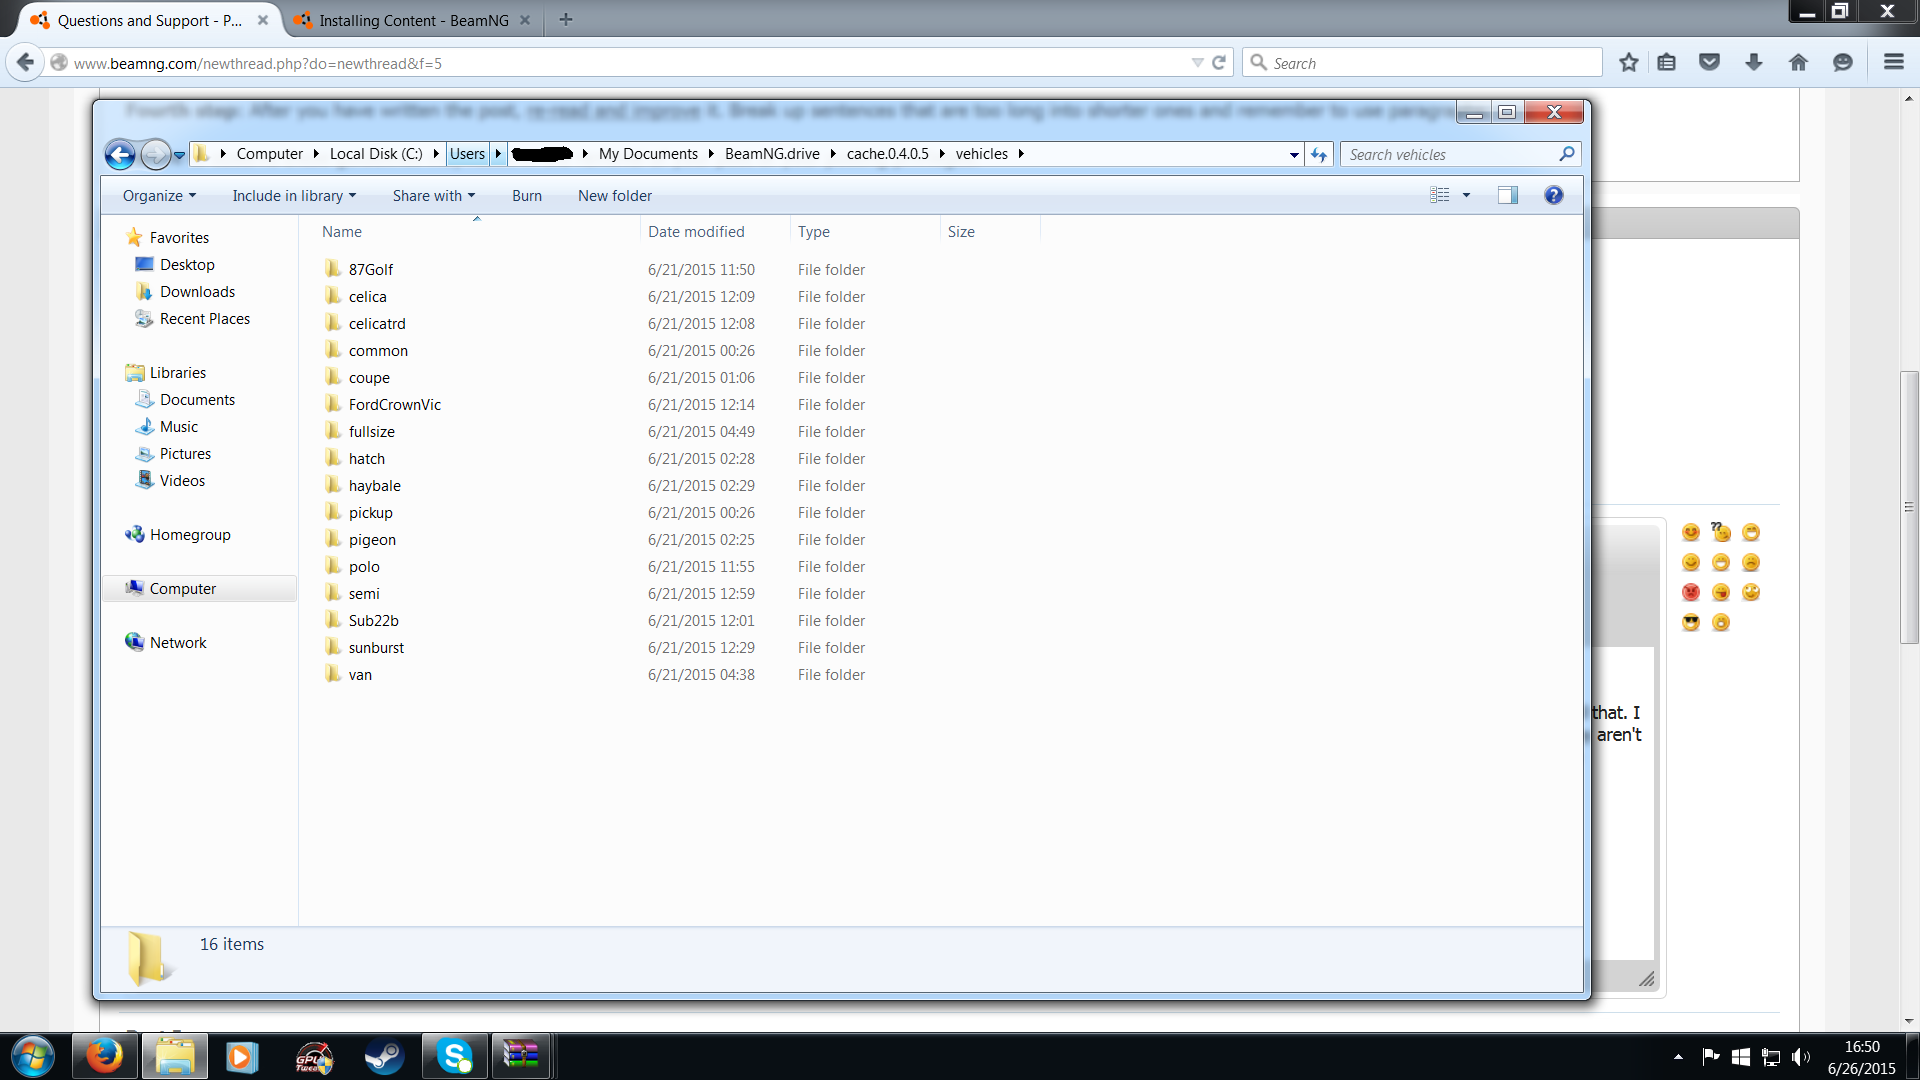Open Explorer help question mark

pos(1553,195)
